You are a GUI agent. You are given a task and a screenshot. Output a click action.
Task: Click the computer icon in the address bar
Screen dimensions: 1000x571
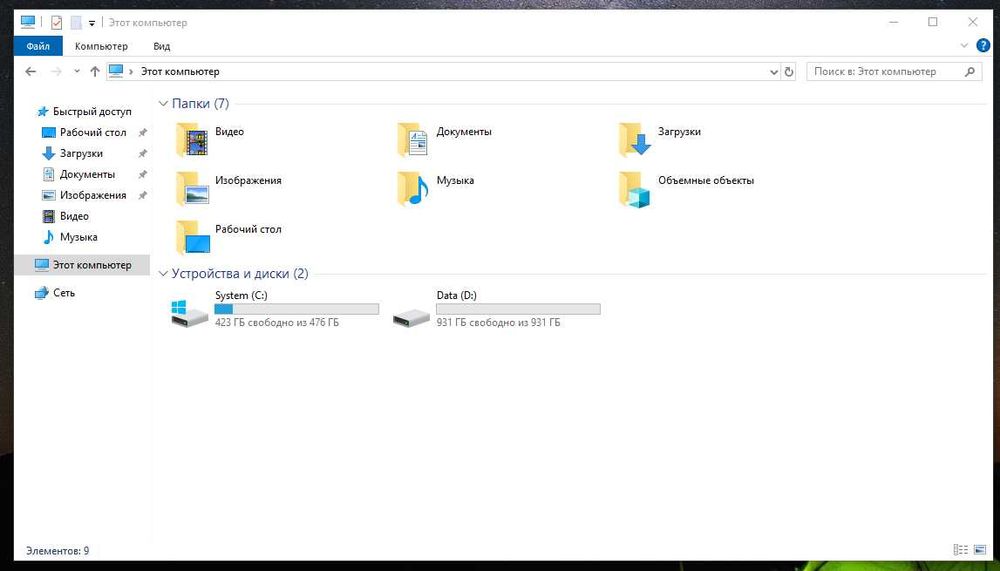[115, 71]
